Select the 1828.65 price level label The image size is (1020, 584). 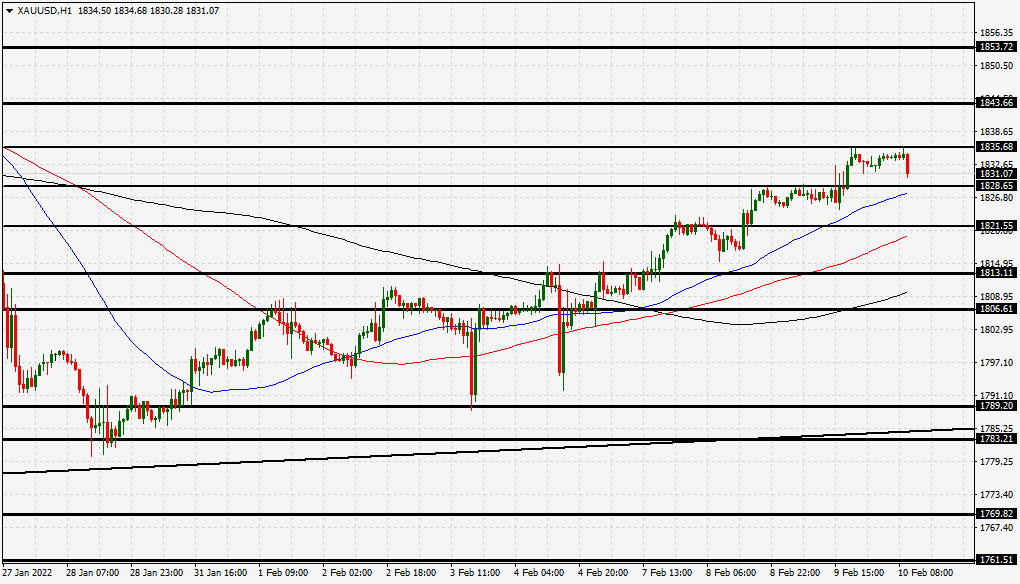(997, 186)
